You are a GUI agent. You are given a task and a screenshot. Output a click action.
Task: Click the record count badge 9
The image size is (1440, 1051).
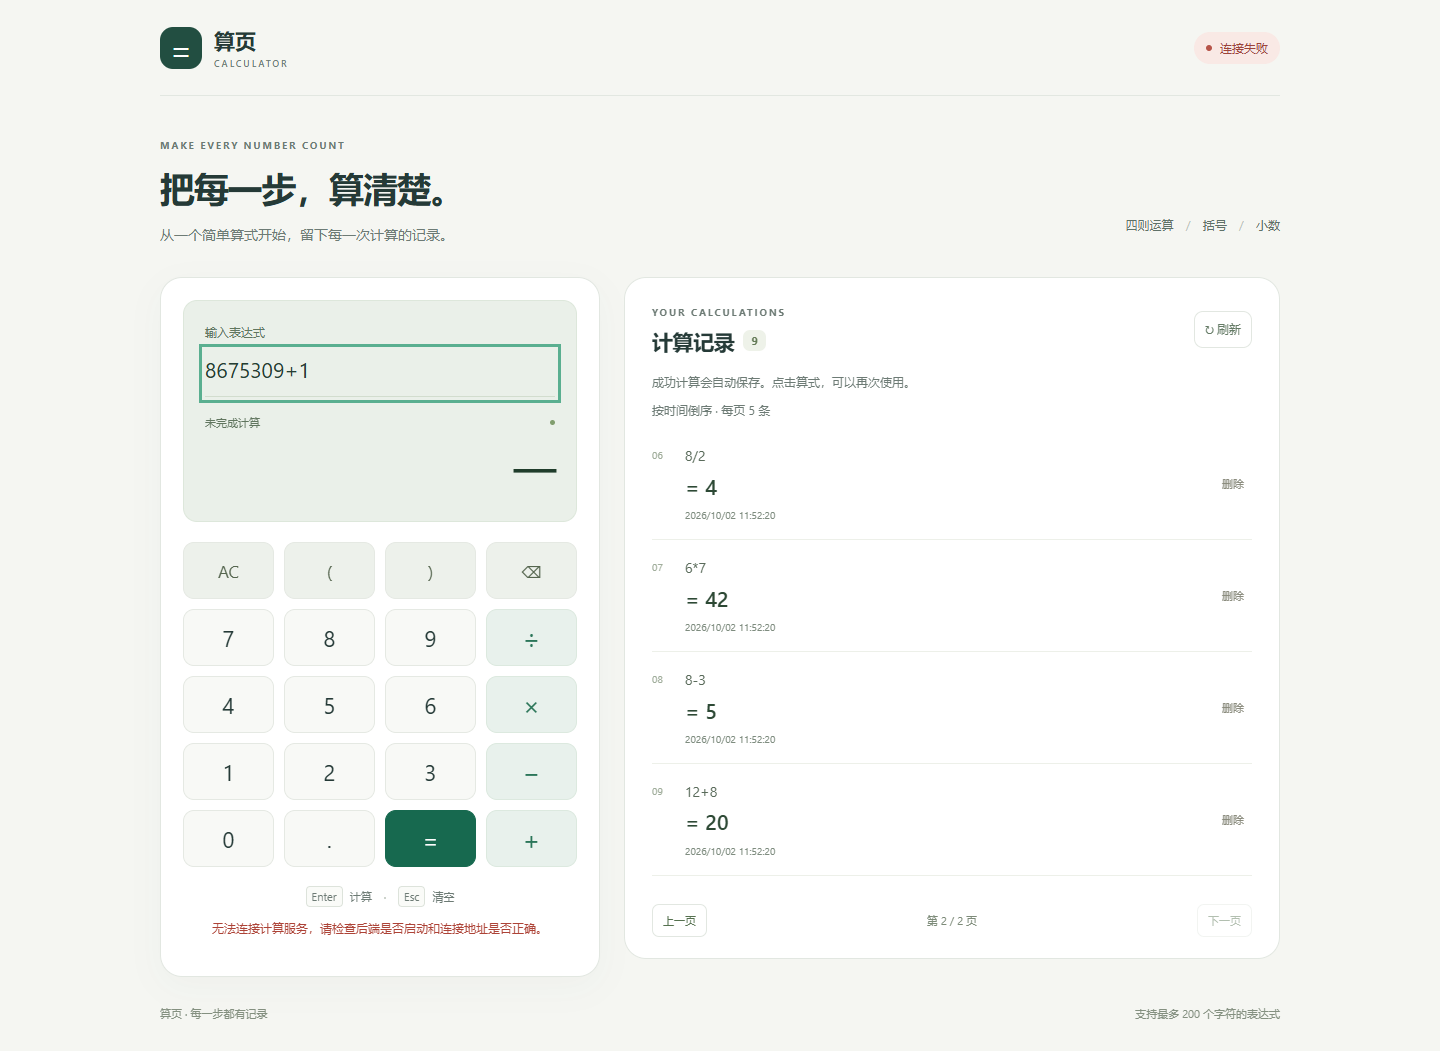755,341
